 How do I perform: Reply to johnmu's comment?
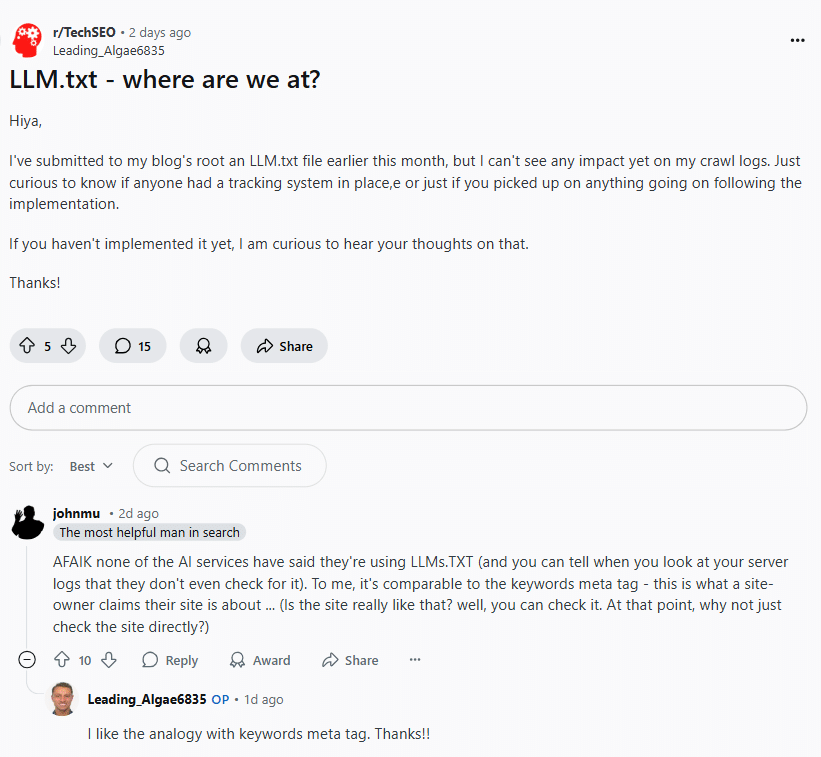(x=170, y=660)
